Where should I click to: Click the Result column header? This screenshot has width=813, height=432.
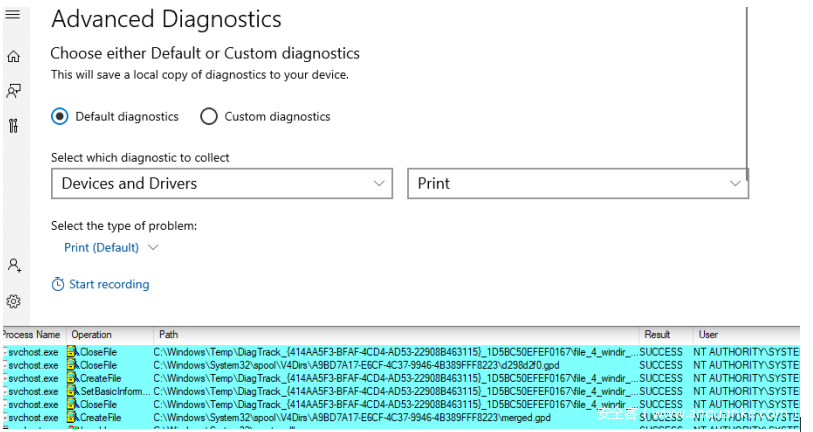tap(657, 334)
